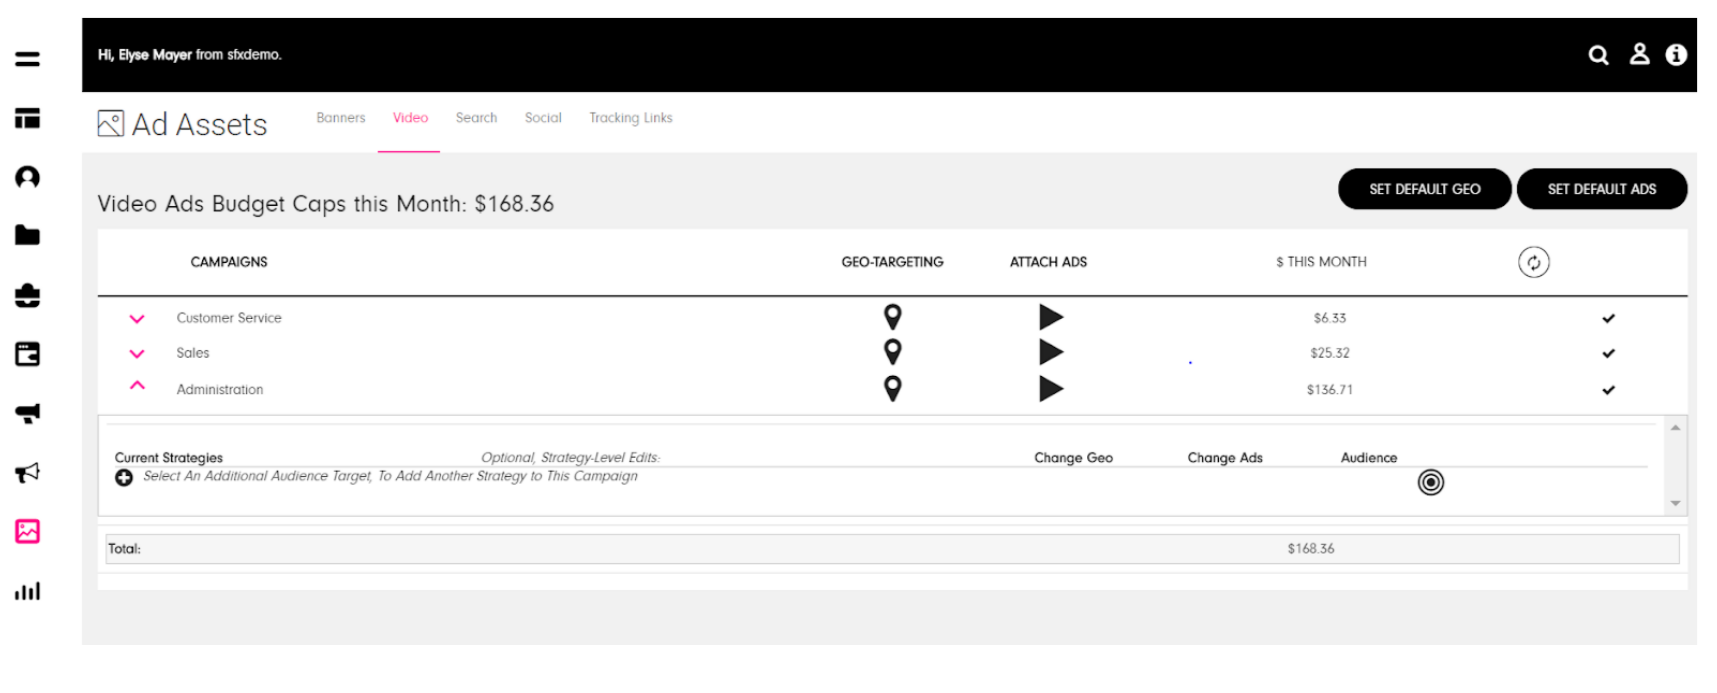The height and width of the screenshot is (693, 1717).
Task: Click attach ads play icon for Sales
Action: point(1050,352)
